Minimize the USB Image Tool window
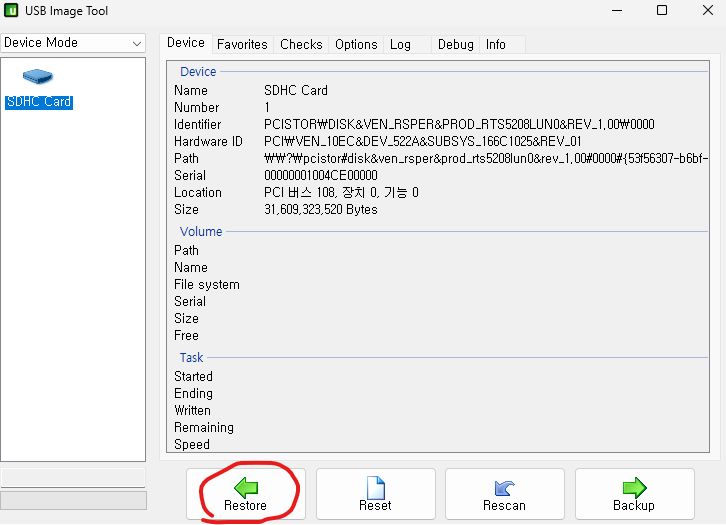 click(x=617, y=10)
